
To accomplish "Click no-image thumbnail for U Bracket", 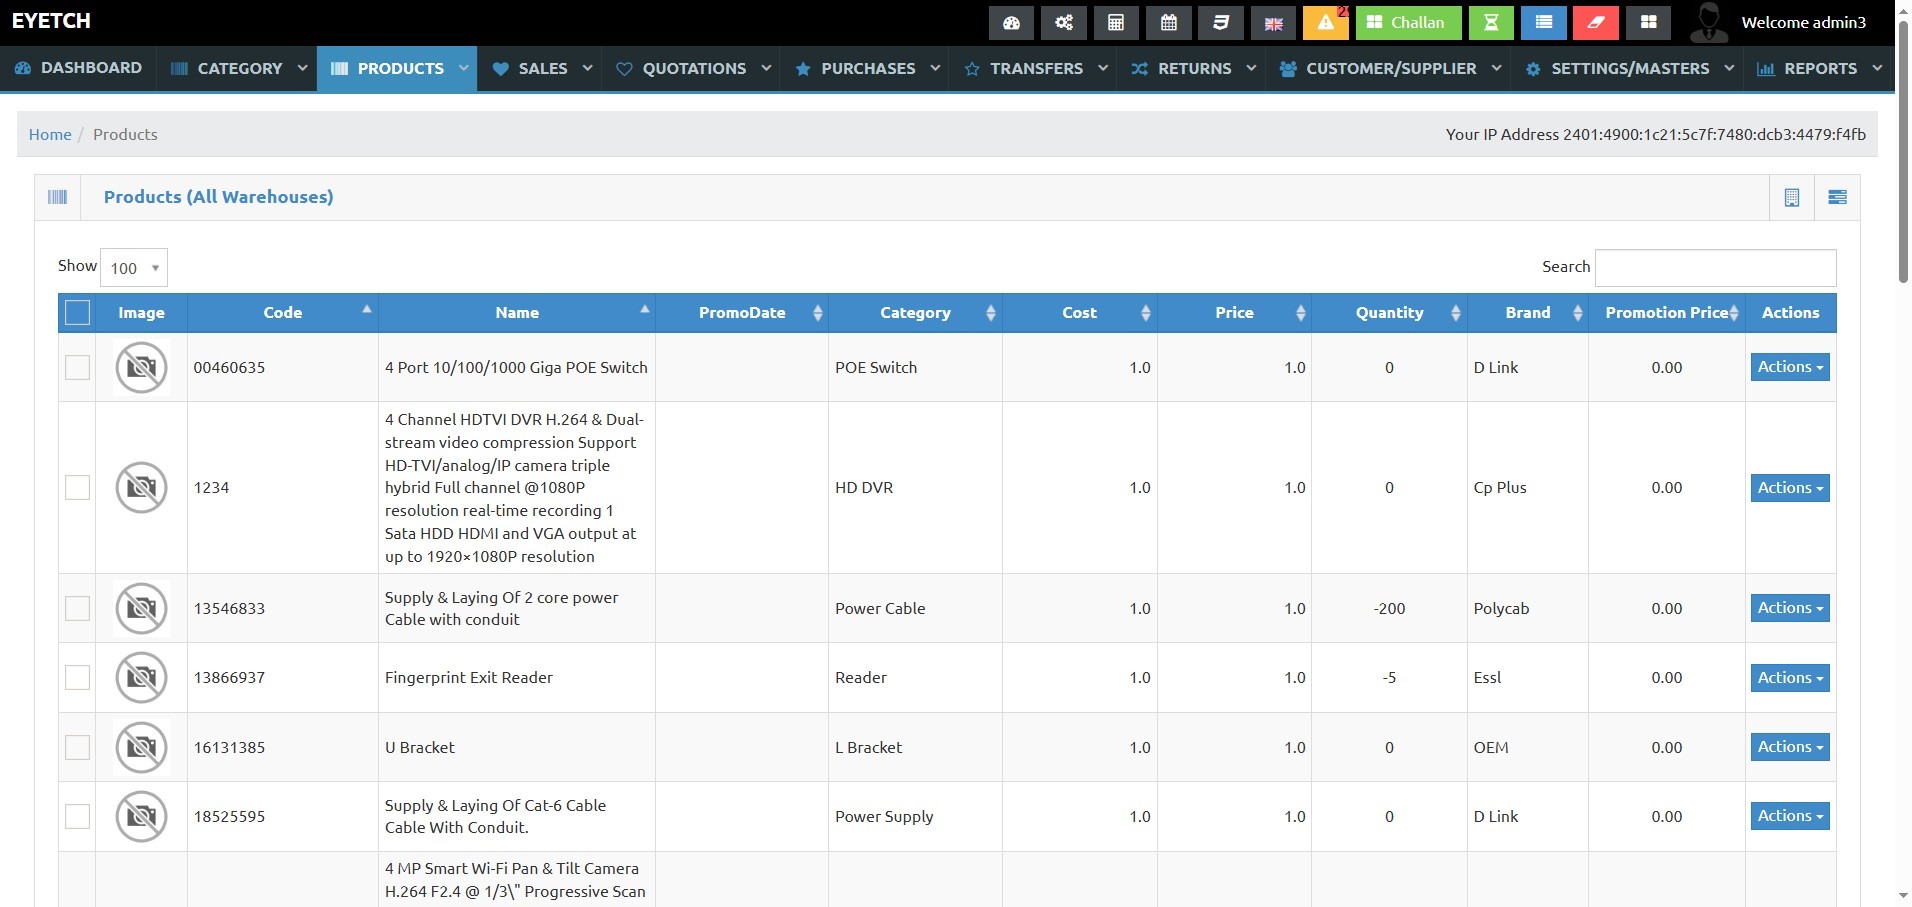I will click(x=141, y=747).
